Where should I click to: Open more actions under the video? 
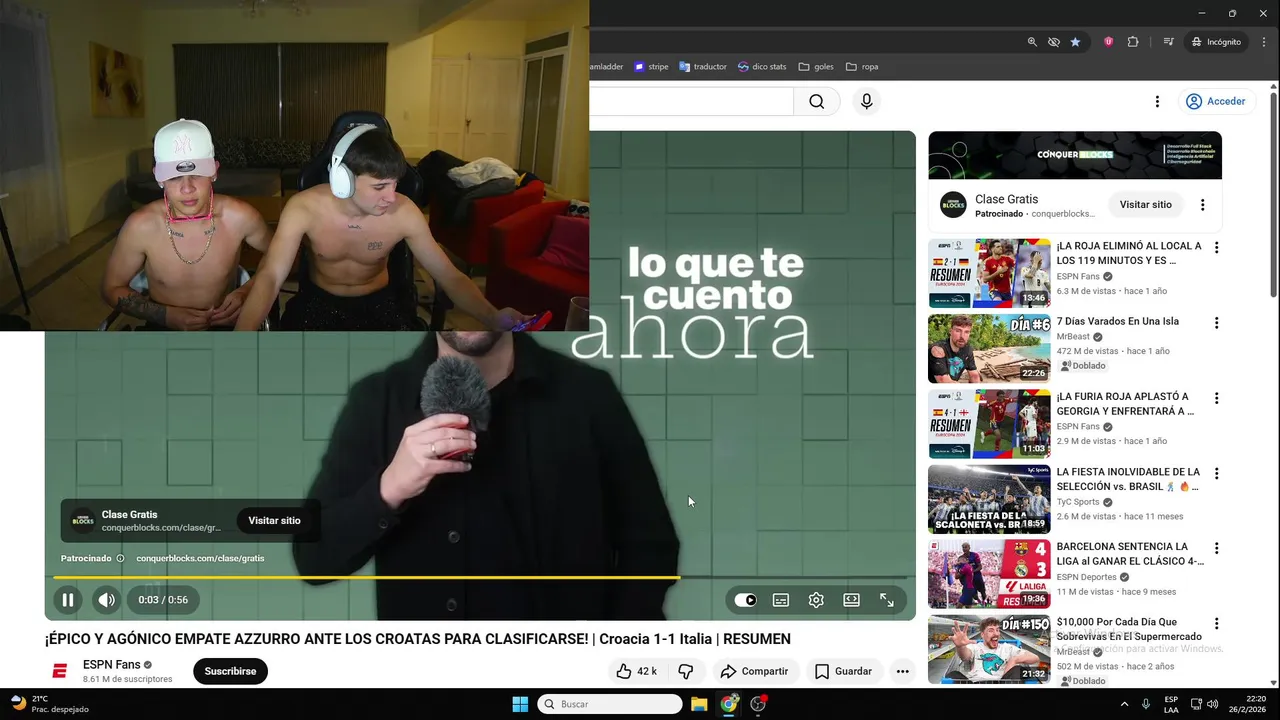click(902, 671)
